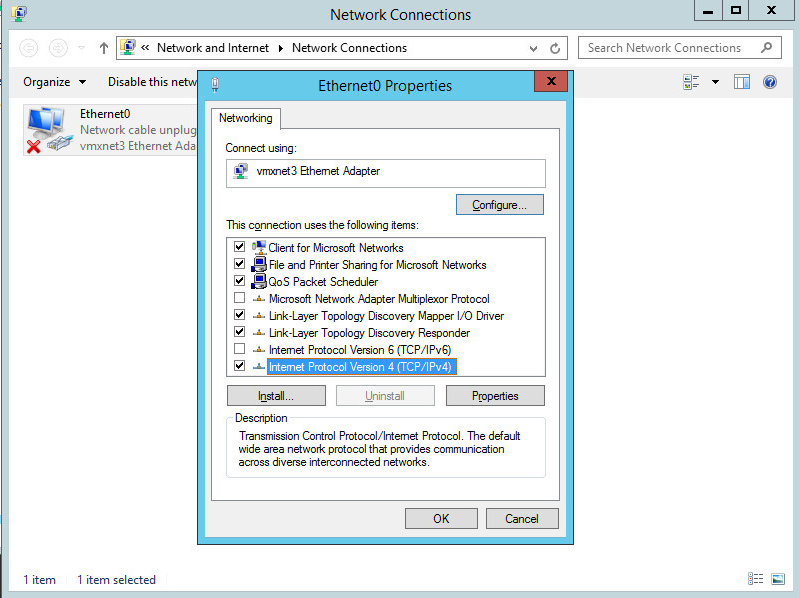Uncheck Client for Microsoft Networks
Image resolution: width=800 pixels, height=598 pixels.
click(x=239, y=247)
